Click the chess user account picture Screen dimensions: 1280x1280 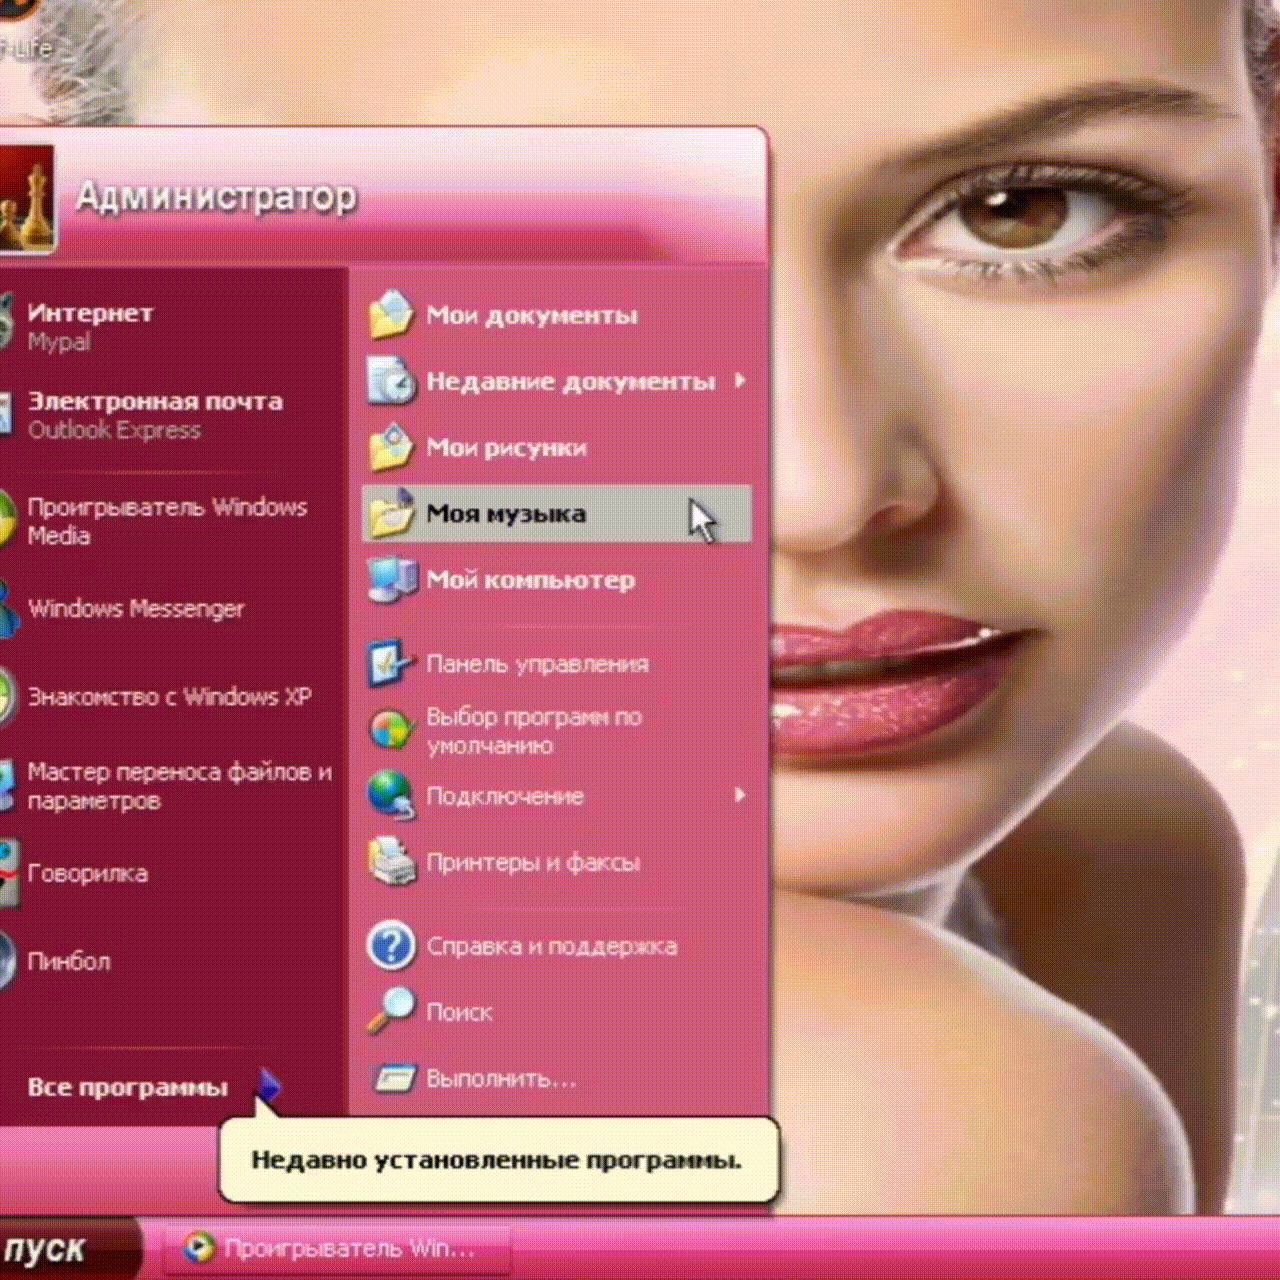26,198
